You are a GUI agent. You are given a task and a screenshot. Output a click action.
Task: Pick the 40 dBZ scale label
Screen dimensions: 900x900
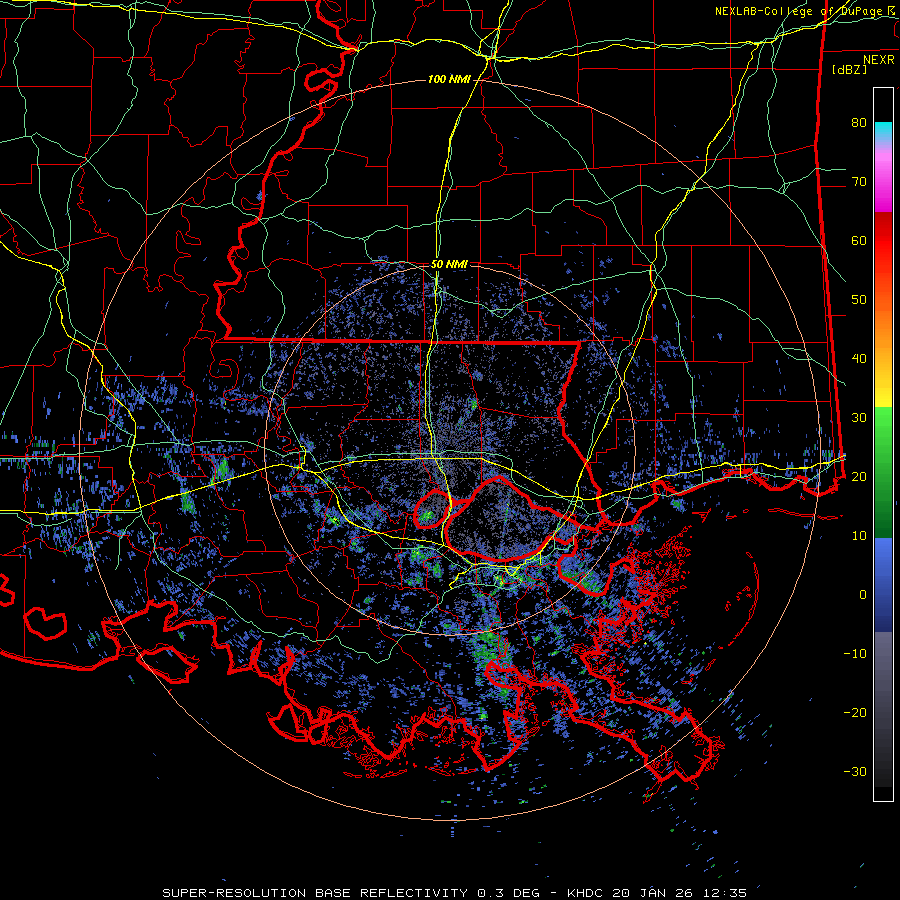(859, 359)
